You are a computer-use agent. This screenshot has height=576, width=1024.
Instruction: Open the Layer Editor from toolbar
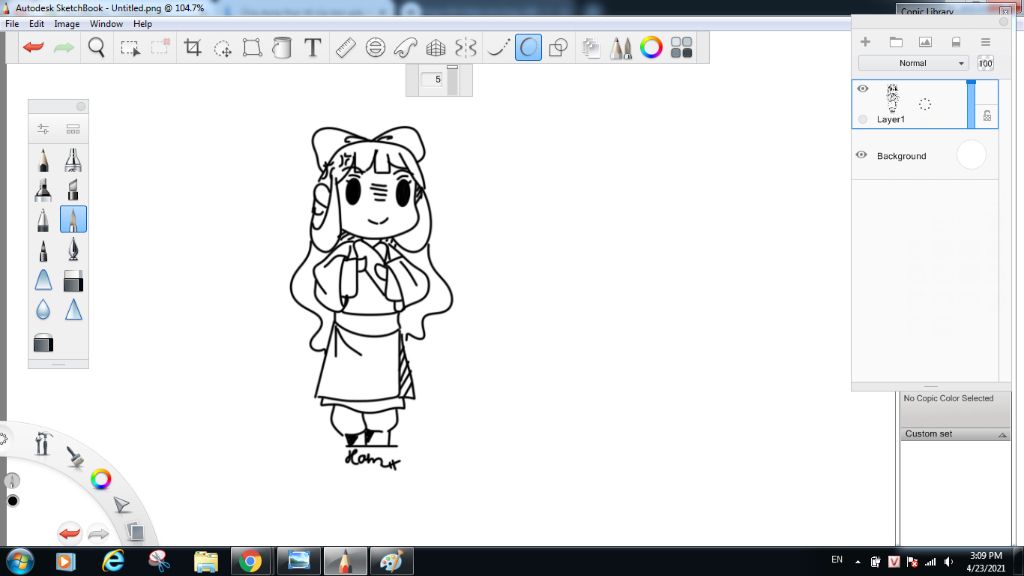[x=591, y=48]
